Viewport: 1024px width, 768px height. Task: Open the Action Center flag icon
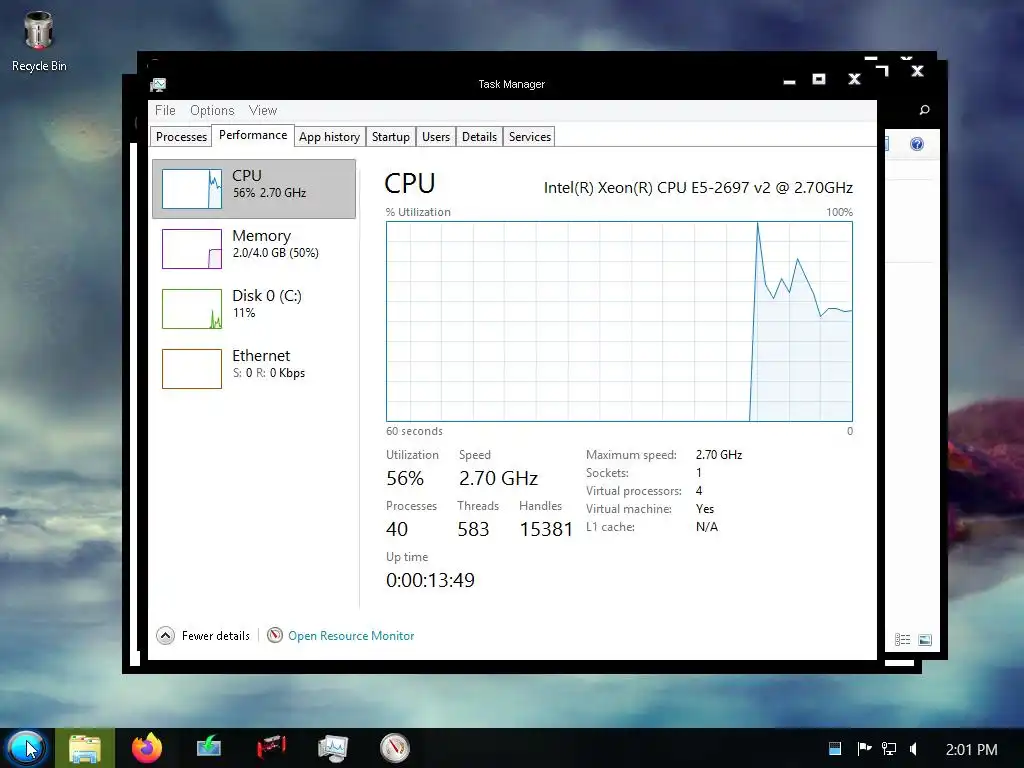864,749
